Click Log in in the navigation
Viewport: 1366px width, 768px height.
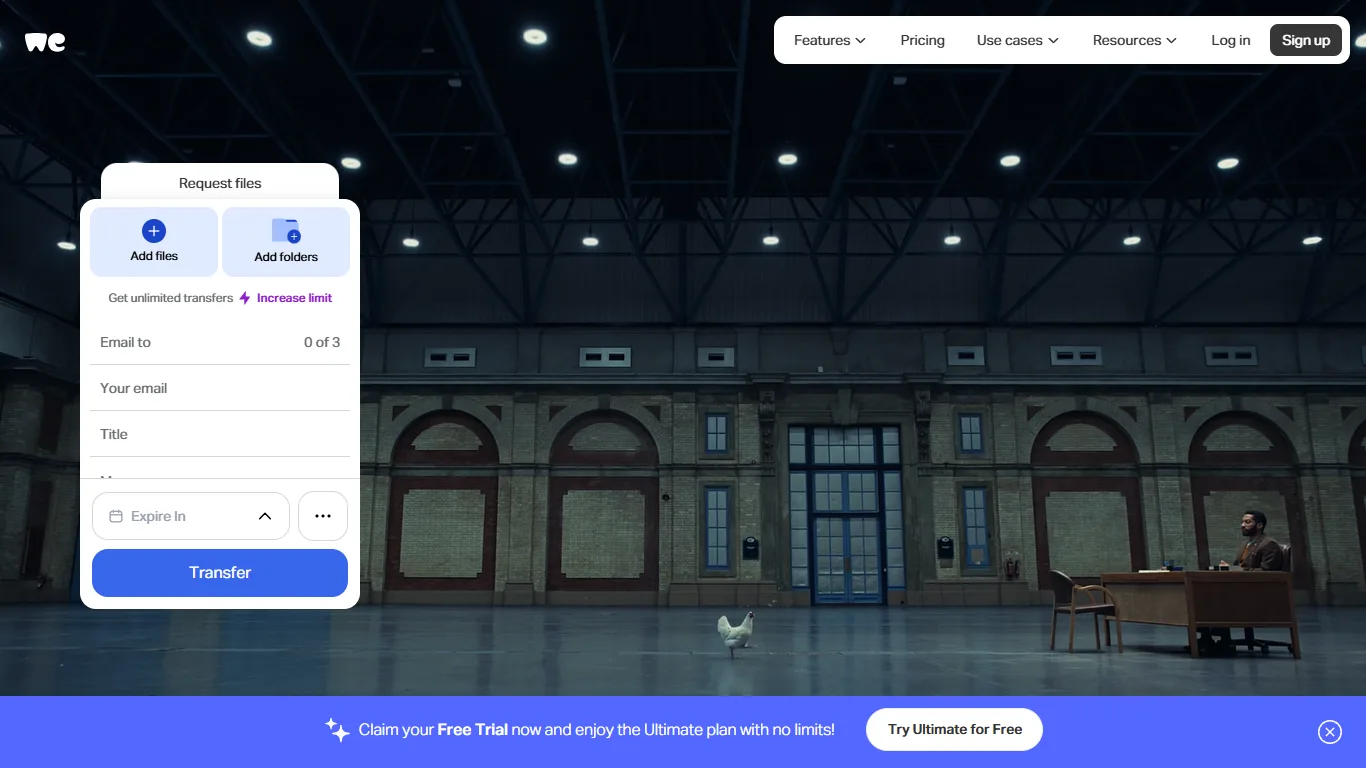[1230, 40]
